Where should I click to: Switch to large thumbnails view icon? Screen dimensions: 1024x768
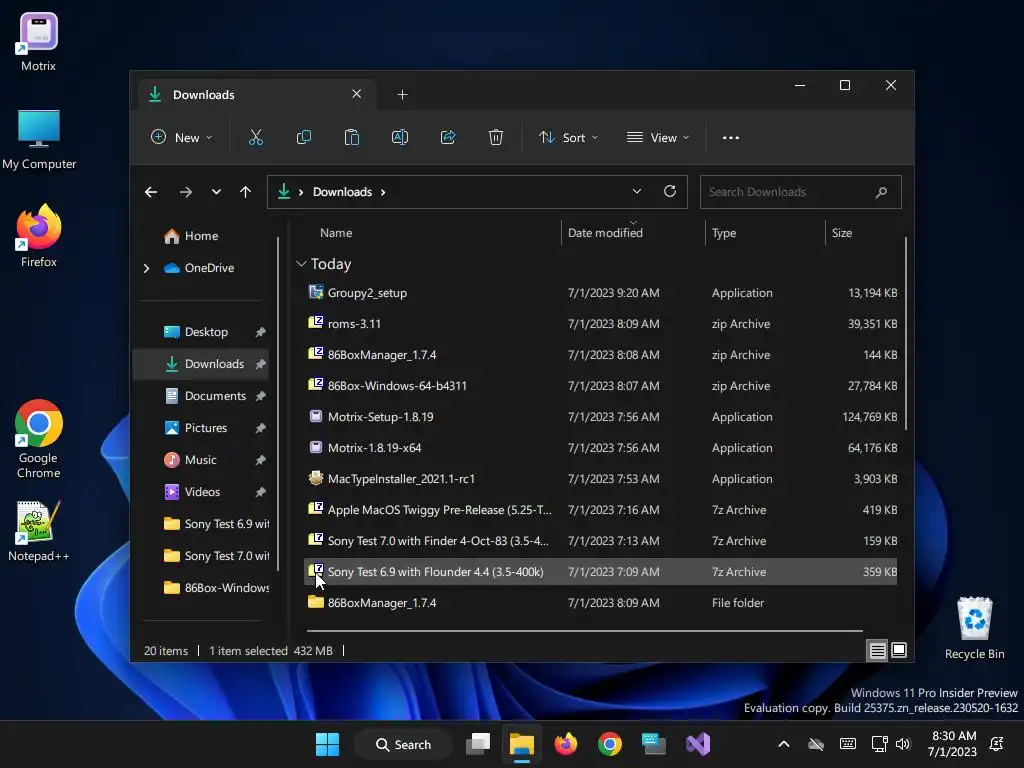tap(899, 650)
